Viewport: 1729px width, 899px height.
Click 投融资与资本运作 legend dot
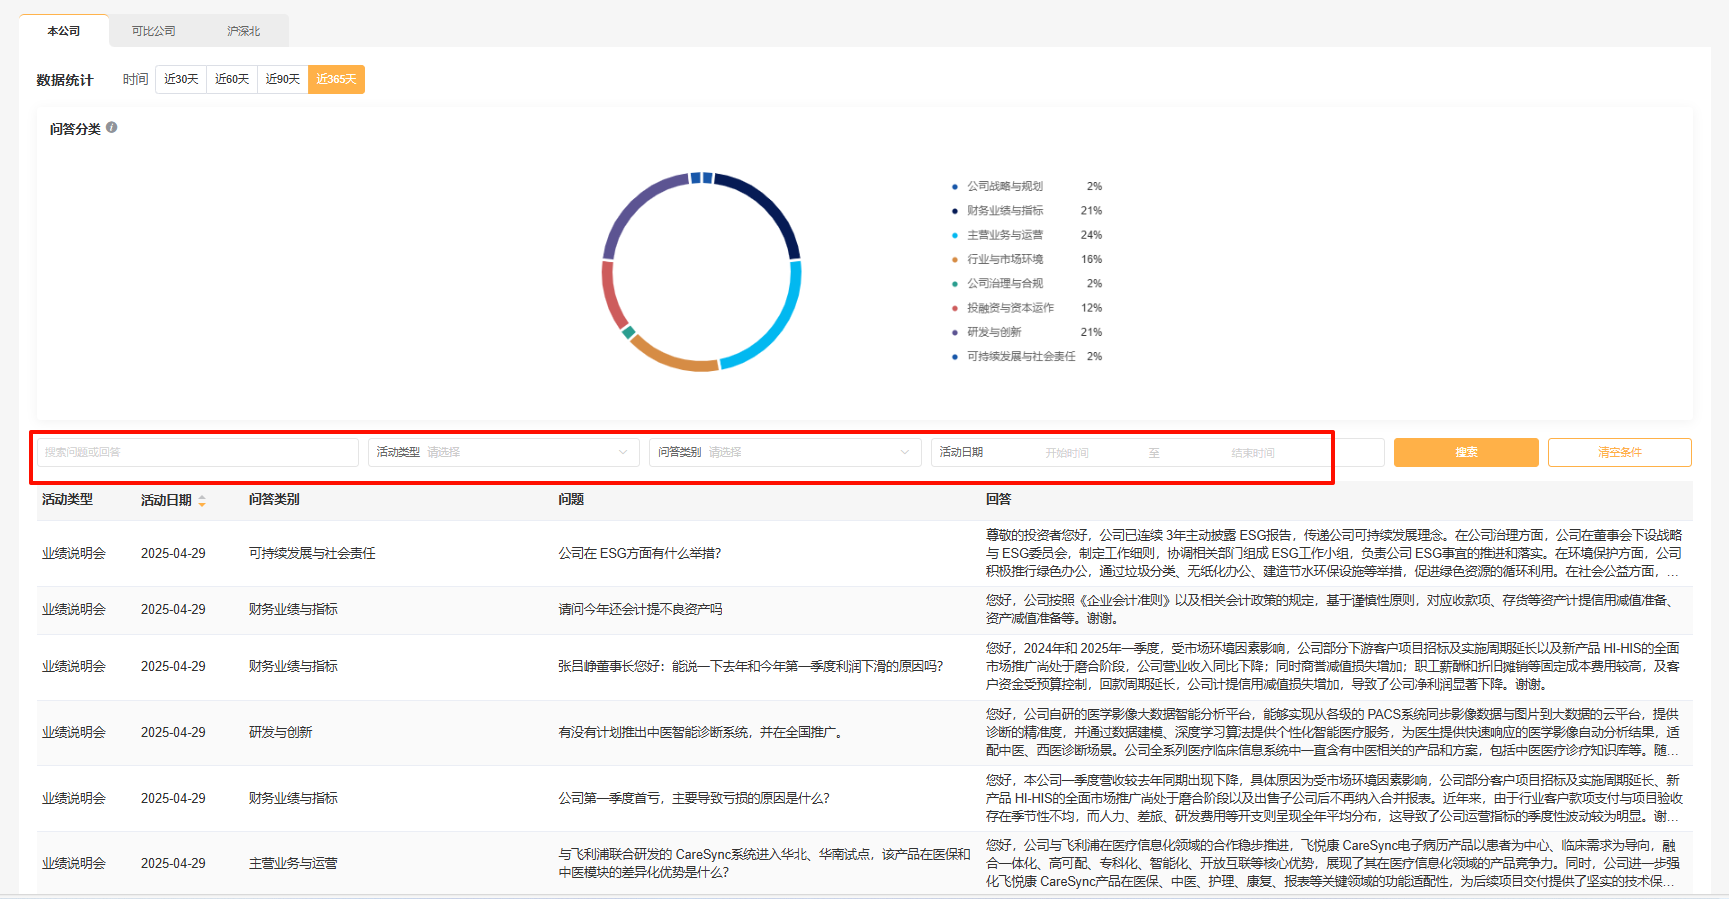(955, 308)
